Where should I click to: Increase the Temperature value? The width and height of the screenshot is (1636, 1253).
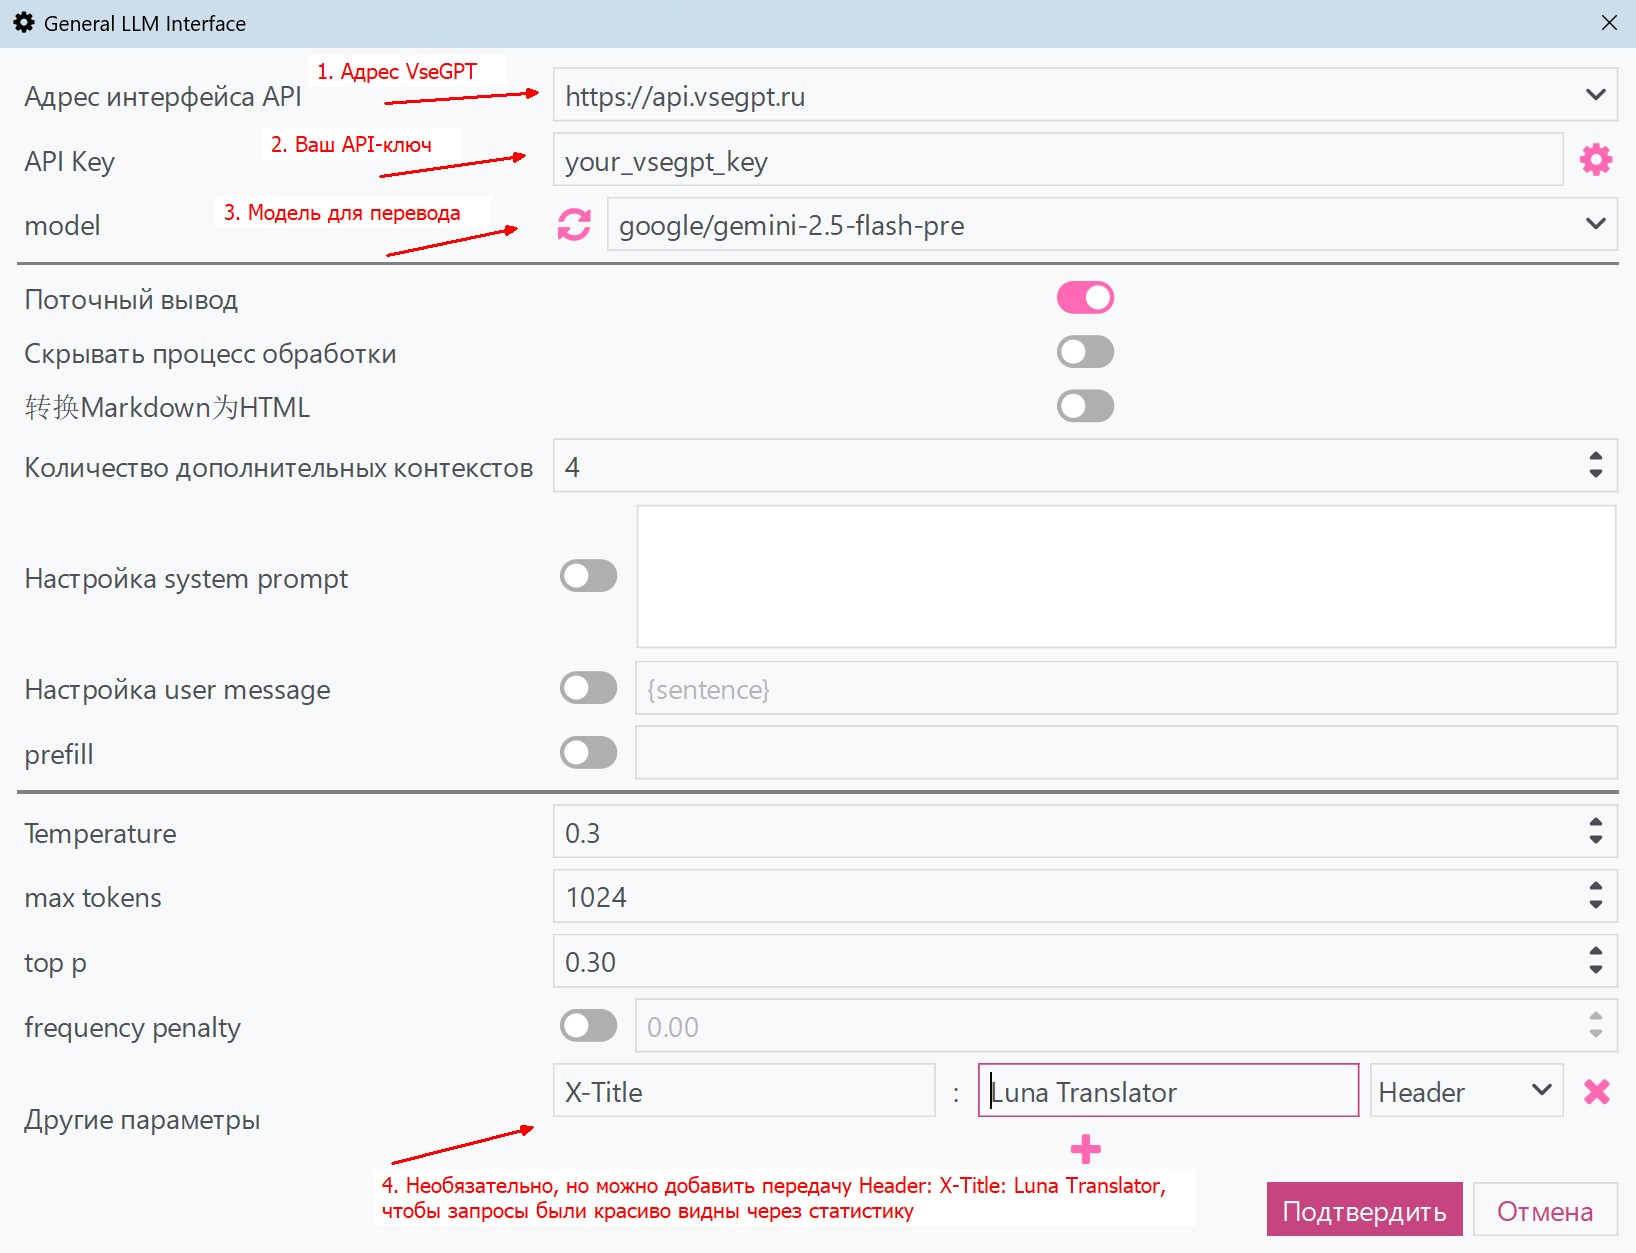tap(1596, 822)
